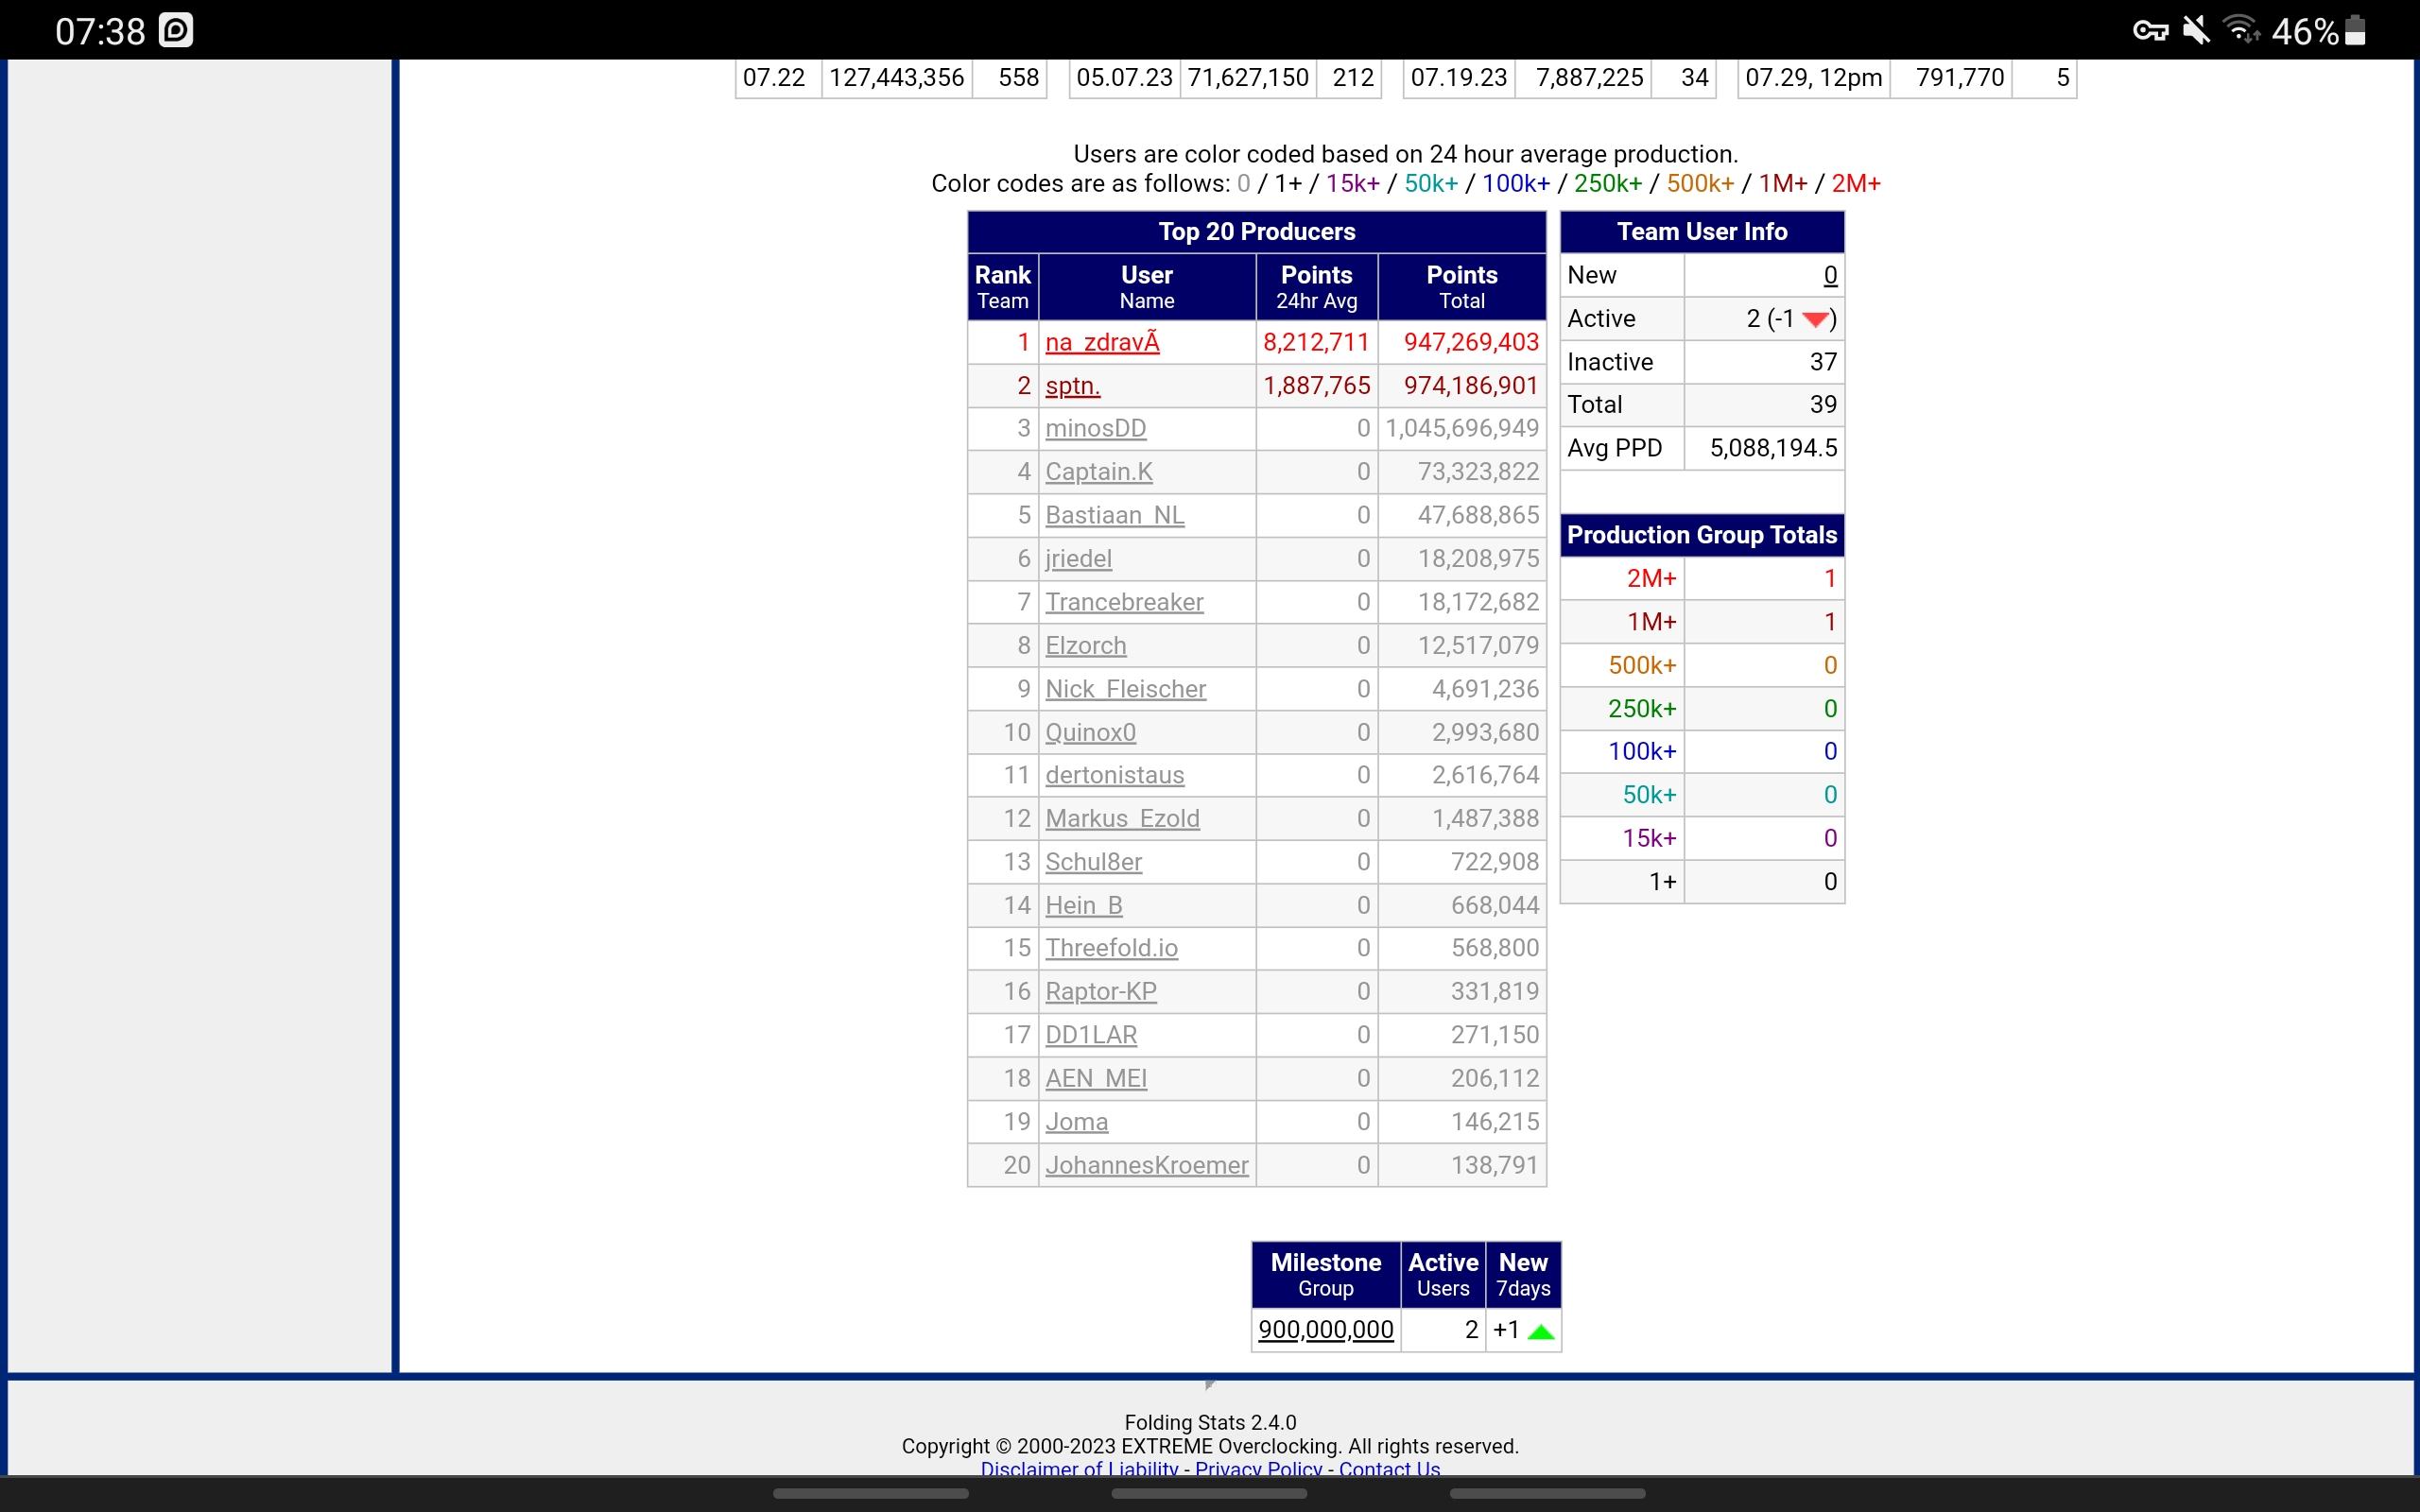The image size is (2420, 1512).
Task: Open the Privacy Policy footer link
Action: coord(1257,1469)
